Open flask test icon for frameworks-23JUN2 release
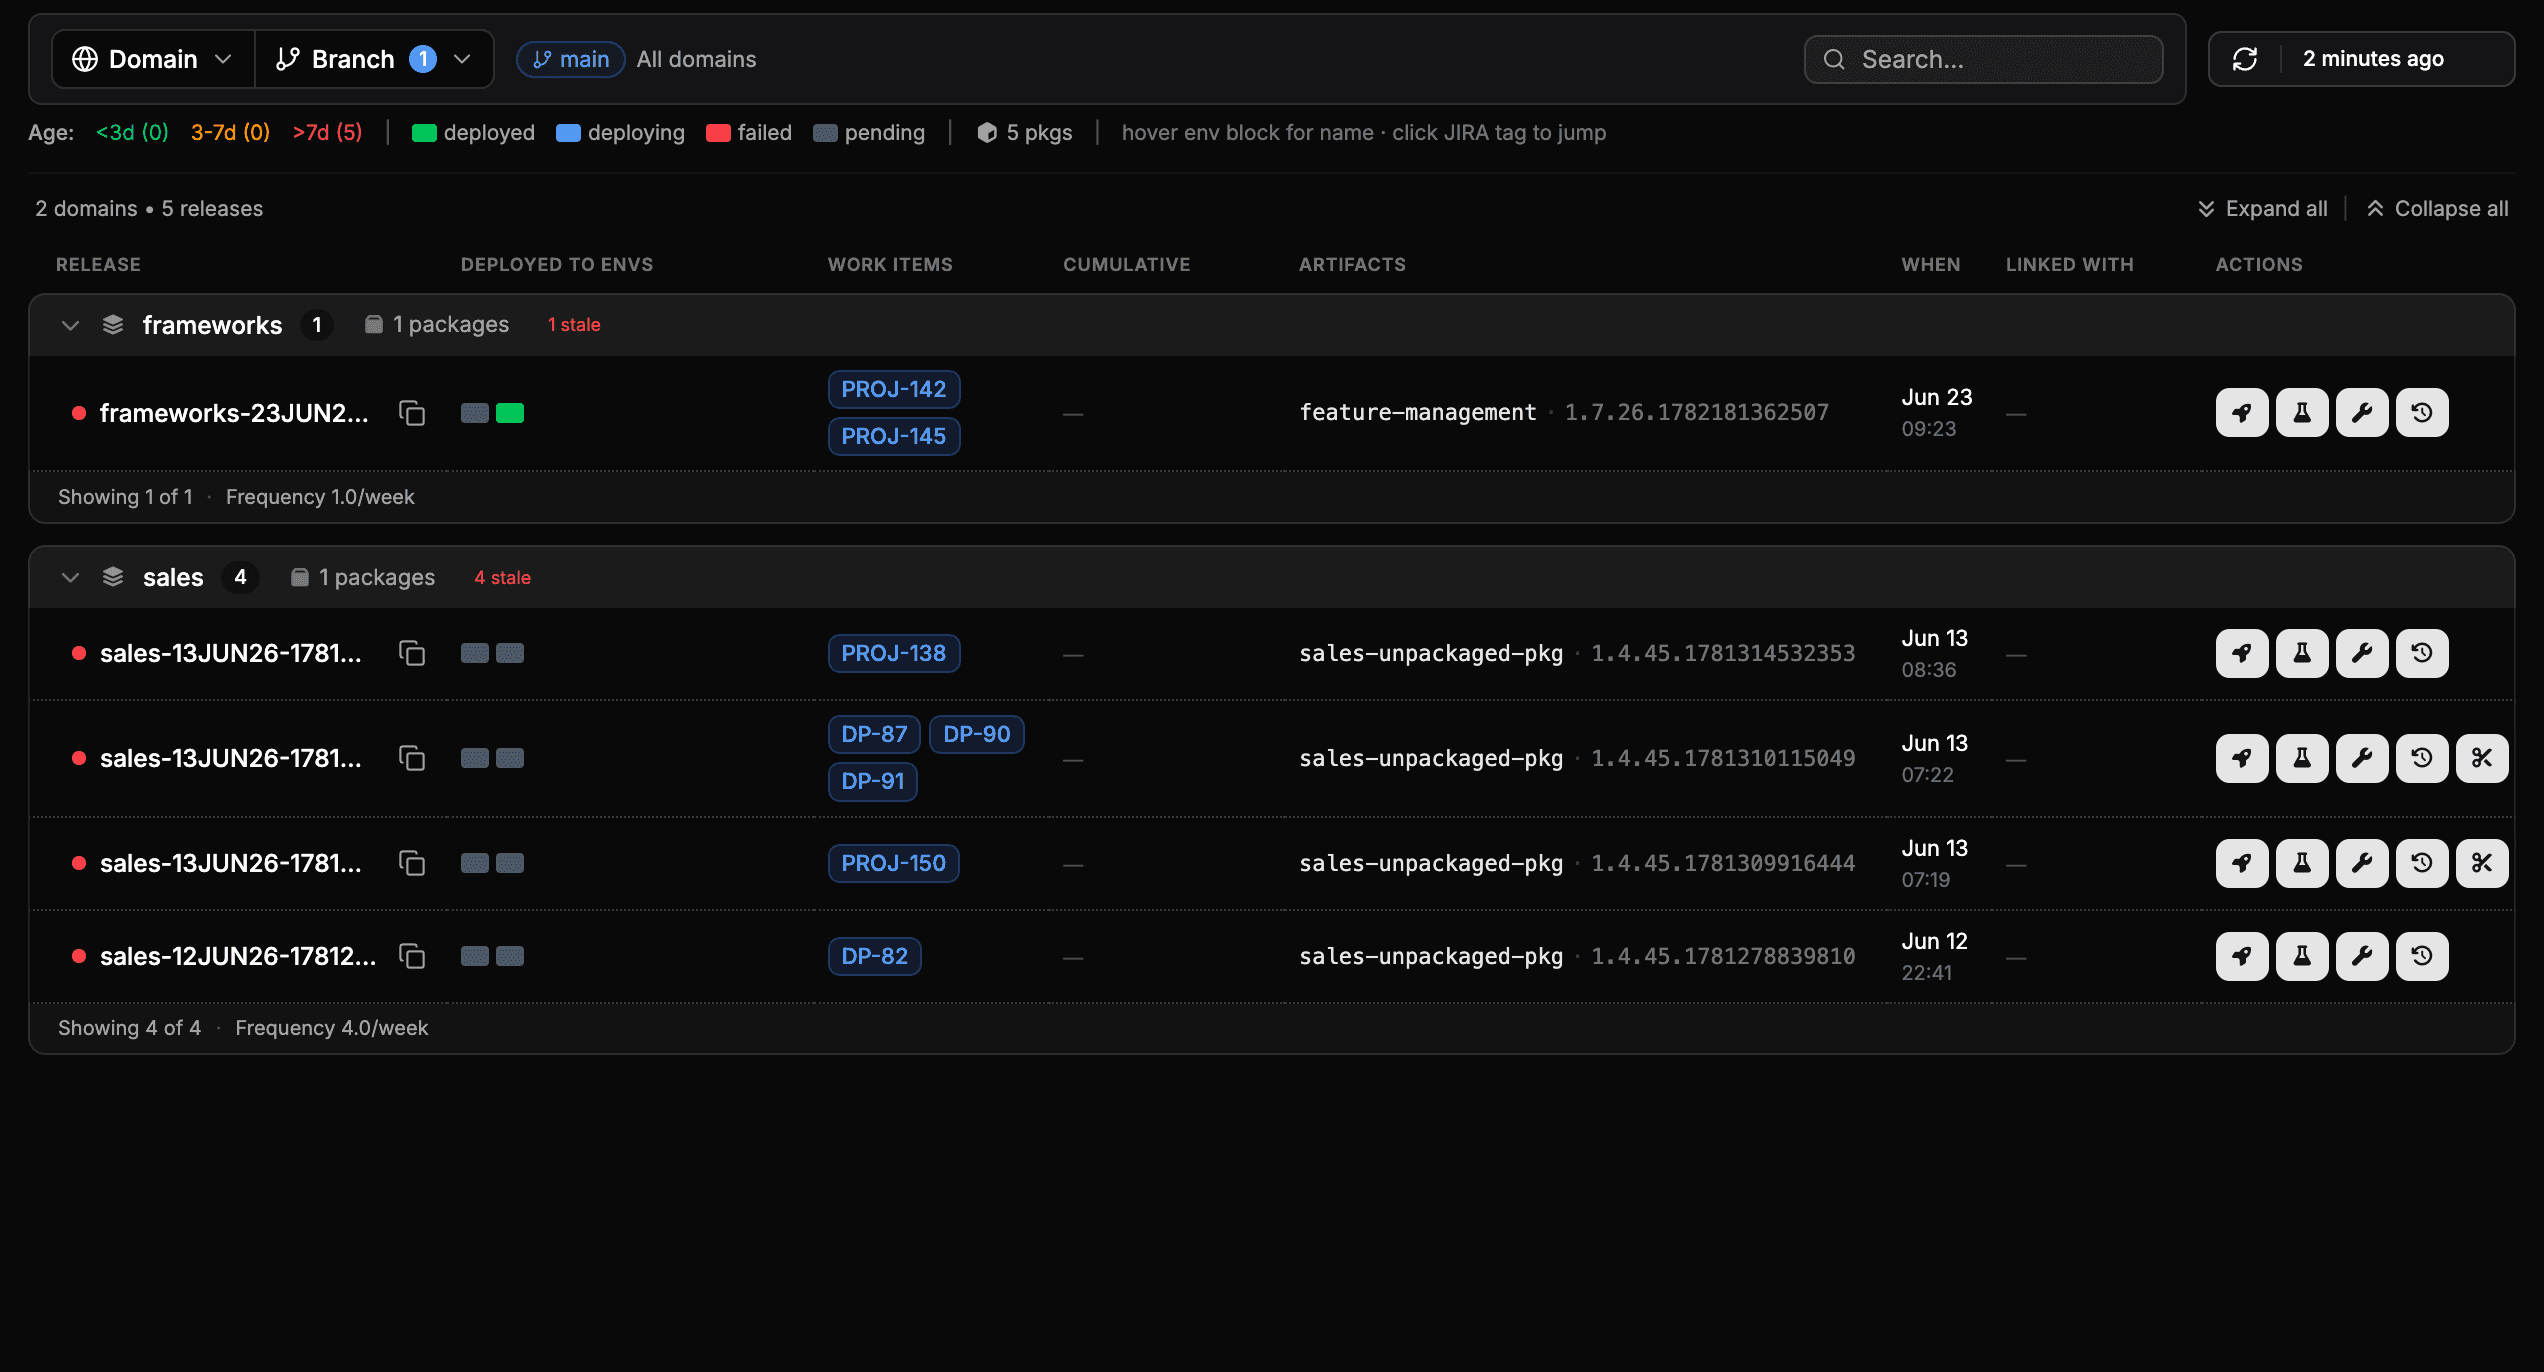2544x1372 pixels. (x=2302, y=413)
